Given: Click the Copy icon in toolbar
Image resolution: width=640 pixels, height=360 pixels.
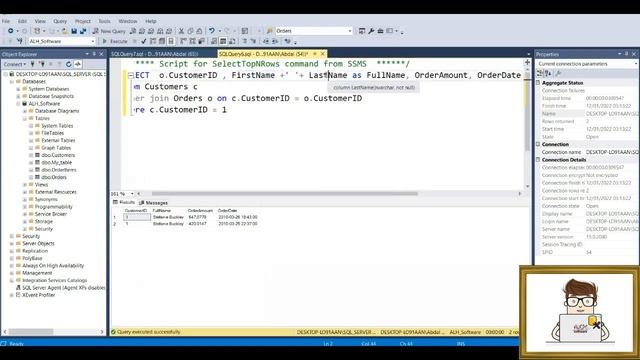Looking at the screenshot, I should [x=190, y=31].
